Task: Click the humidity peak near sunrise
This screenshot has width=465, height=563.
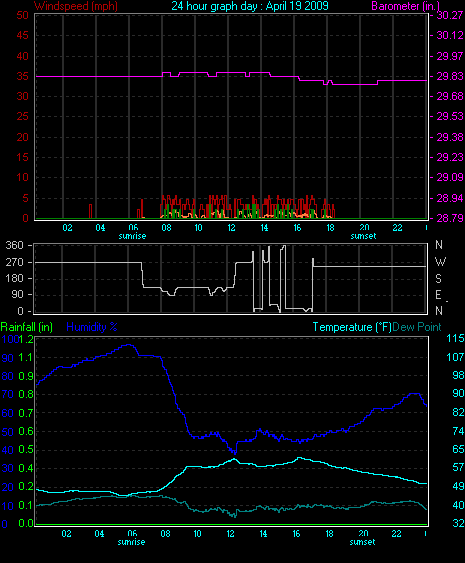Action: 129,345
